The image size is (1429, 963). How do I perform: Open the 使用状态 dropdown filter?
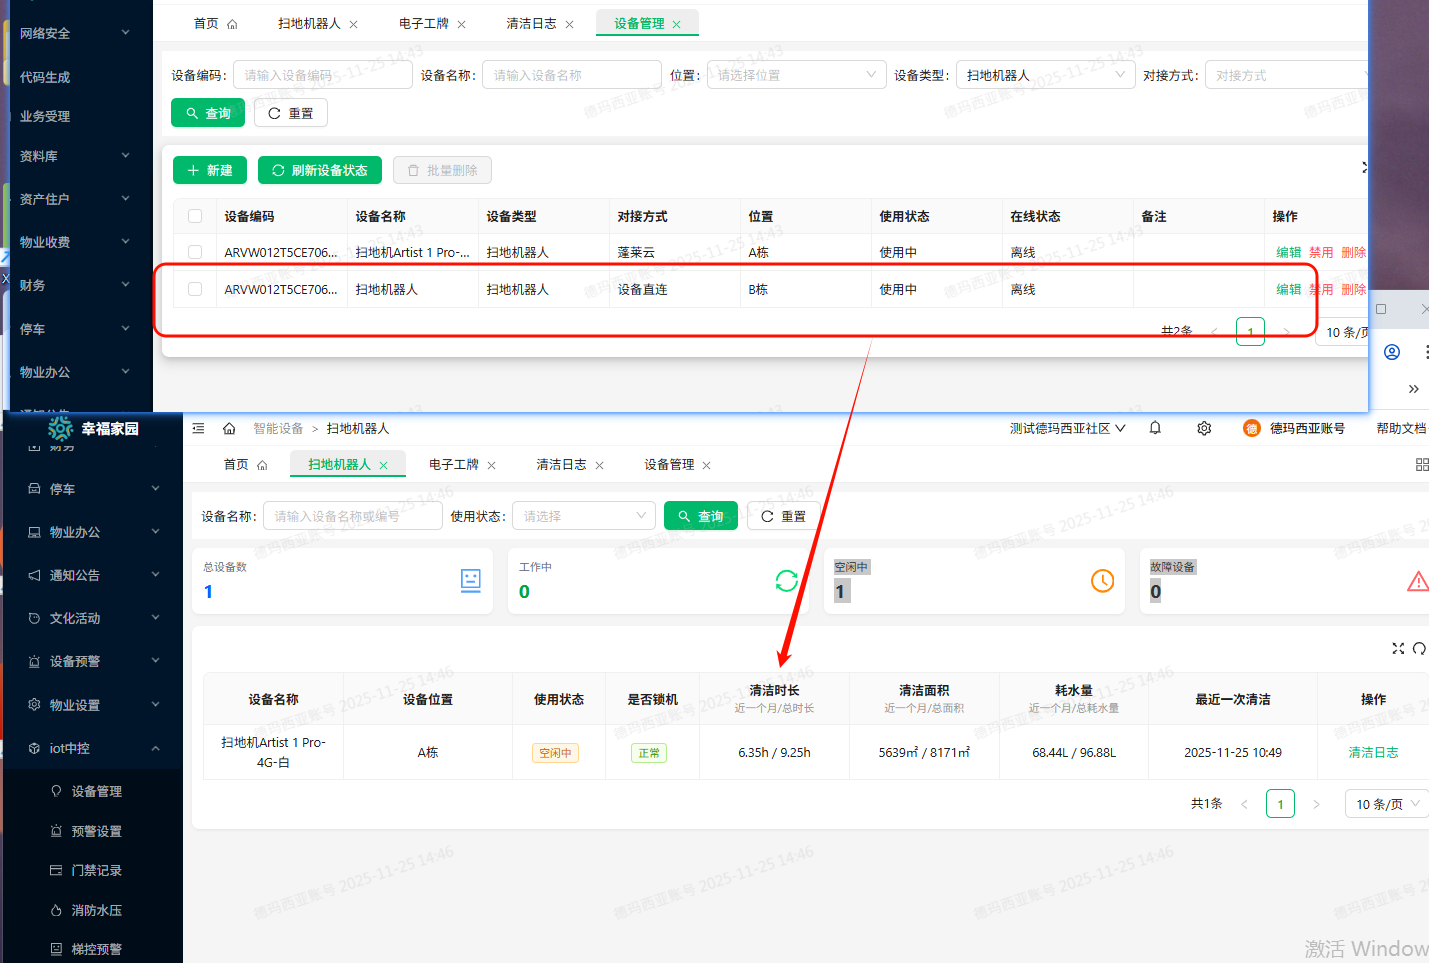pos(584,516)
